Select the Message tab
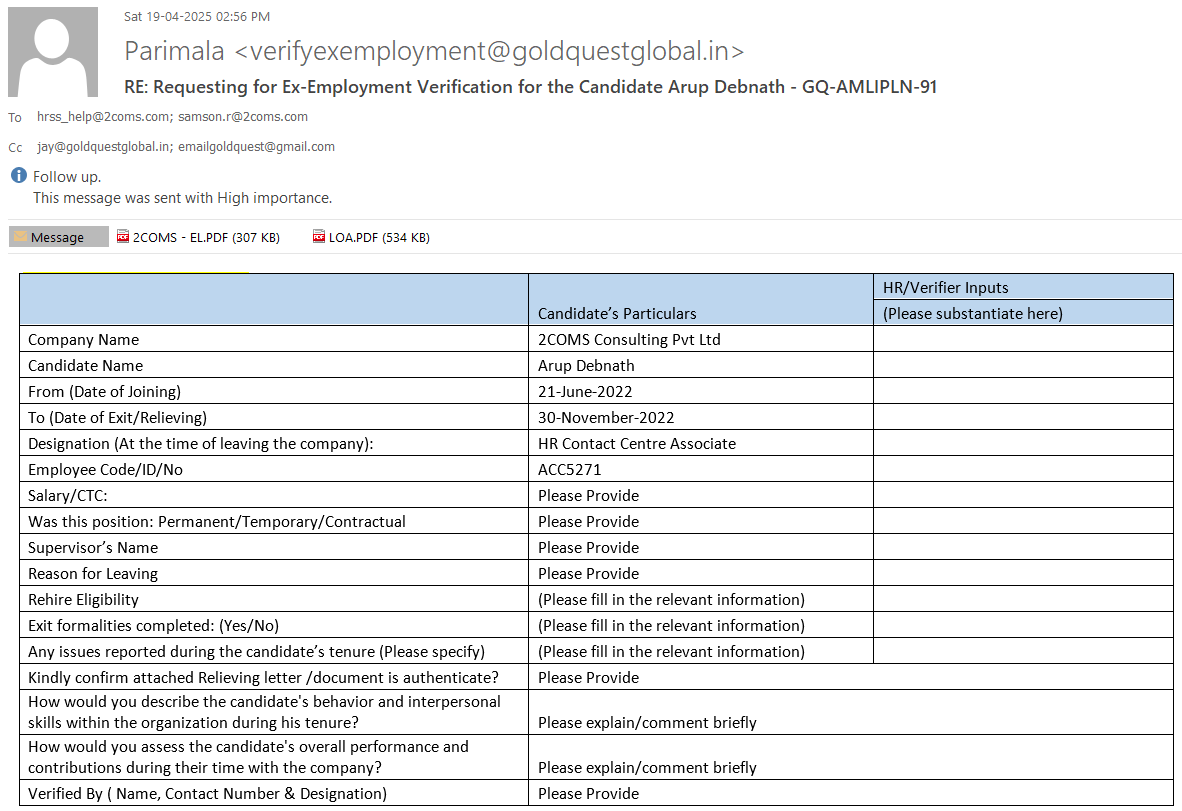This screenshot has width=1182, height=811. [58, 238]
